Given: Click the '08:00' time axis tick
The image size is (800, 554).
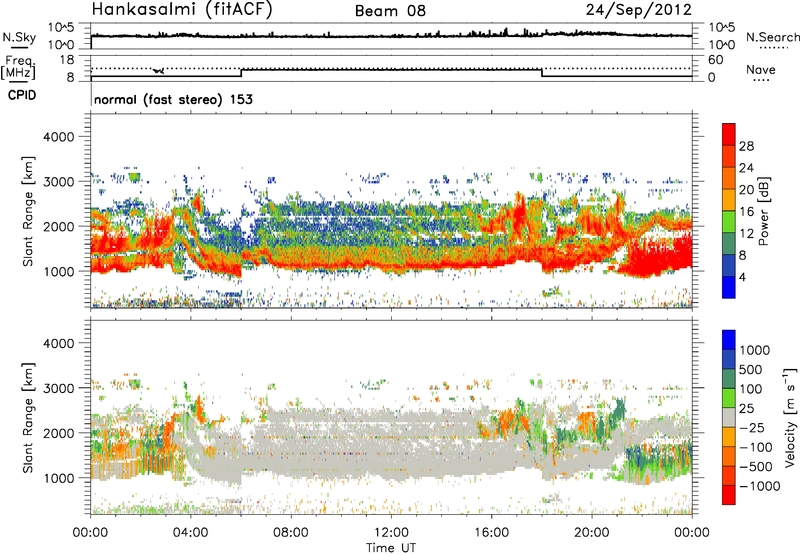Looking at the screenshot, I should [x=291, y=533].
